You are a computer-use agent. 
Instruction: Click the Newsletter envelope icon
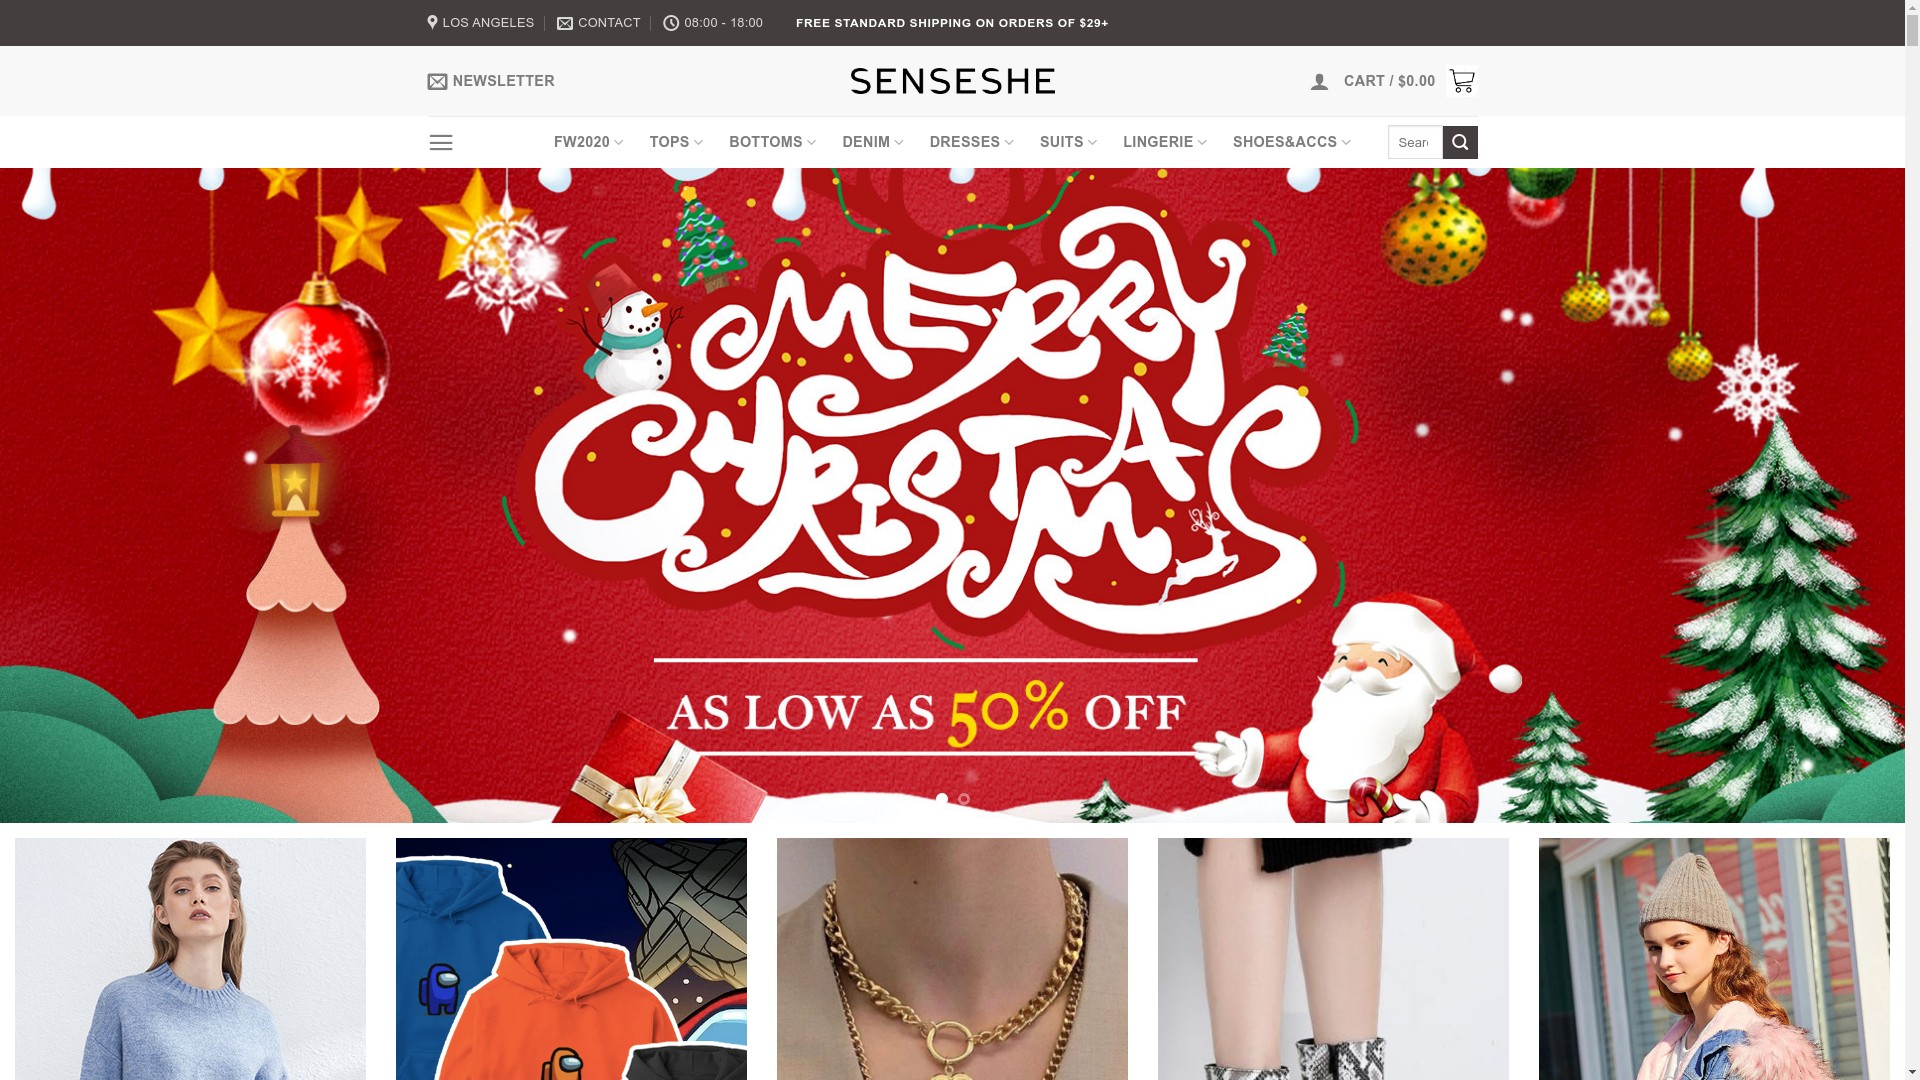(437, 82)
